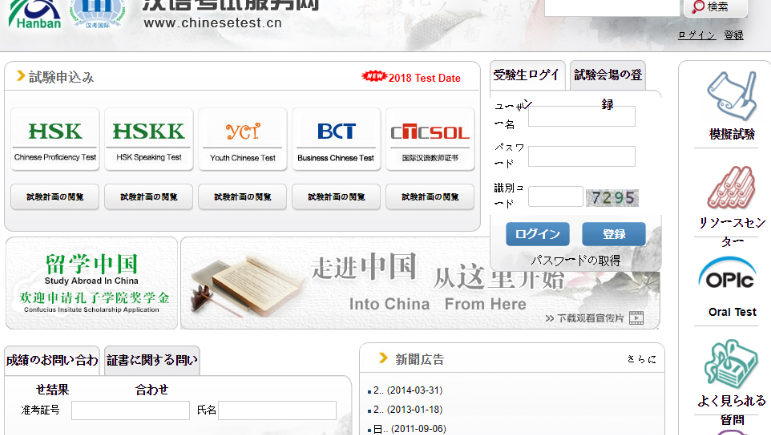Open the 模擬試験 sidebar link
The height and width of the screenshot is (435, 771).
(732, 134)
